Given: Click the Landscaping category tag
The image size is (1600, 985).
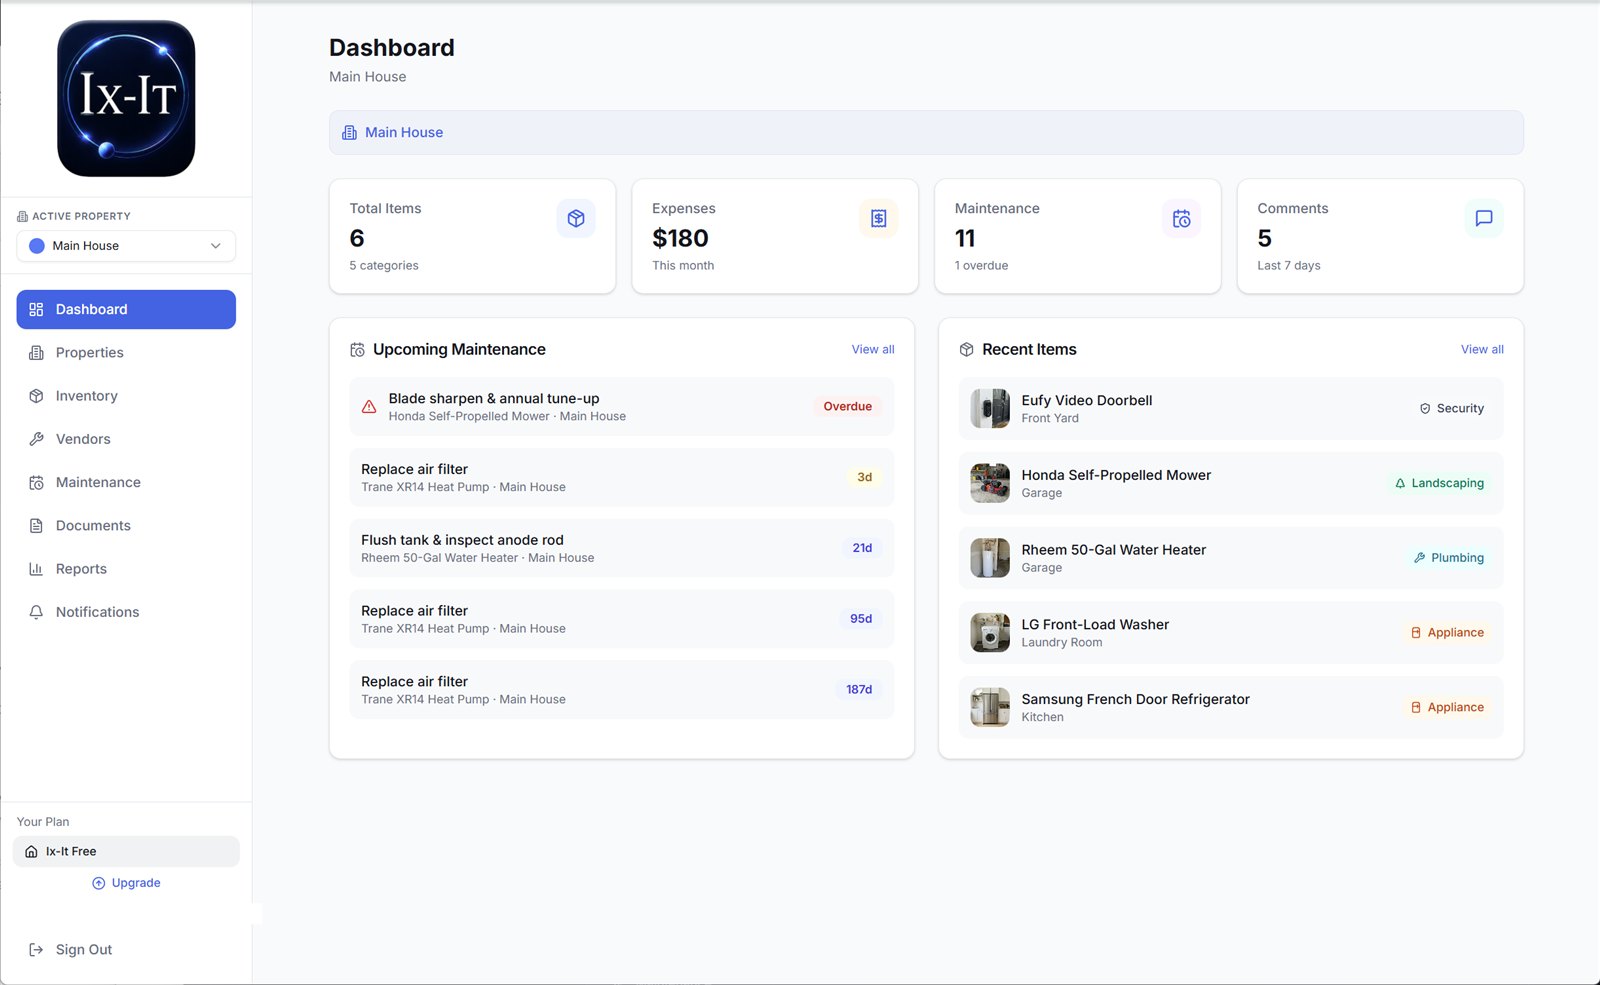Looking at the screenshot, I should click(x=1439, y=483).
